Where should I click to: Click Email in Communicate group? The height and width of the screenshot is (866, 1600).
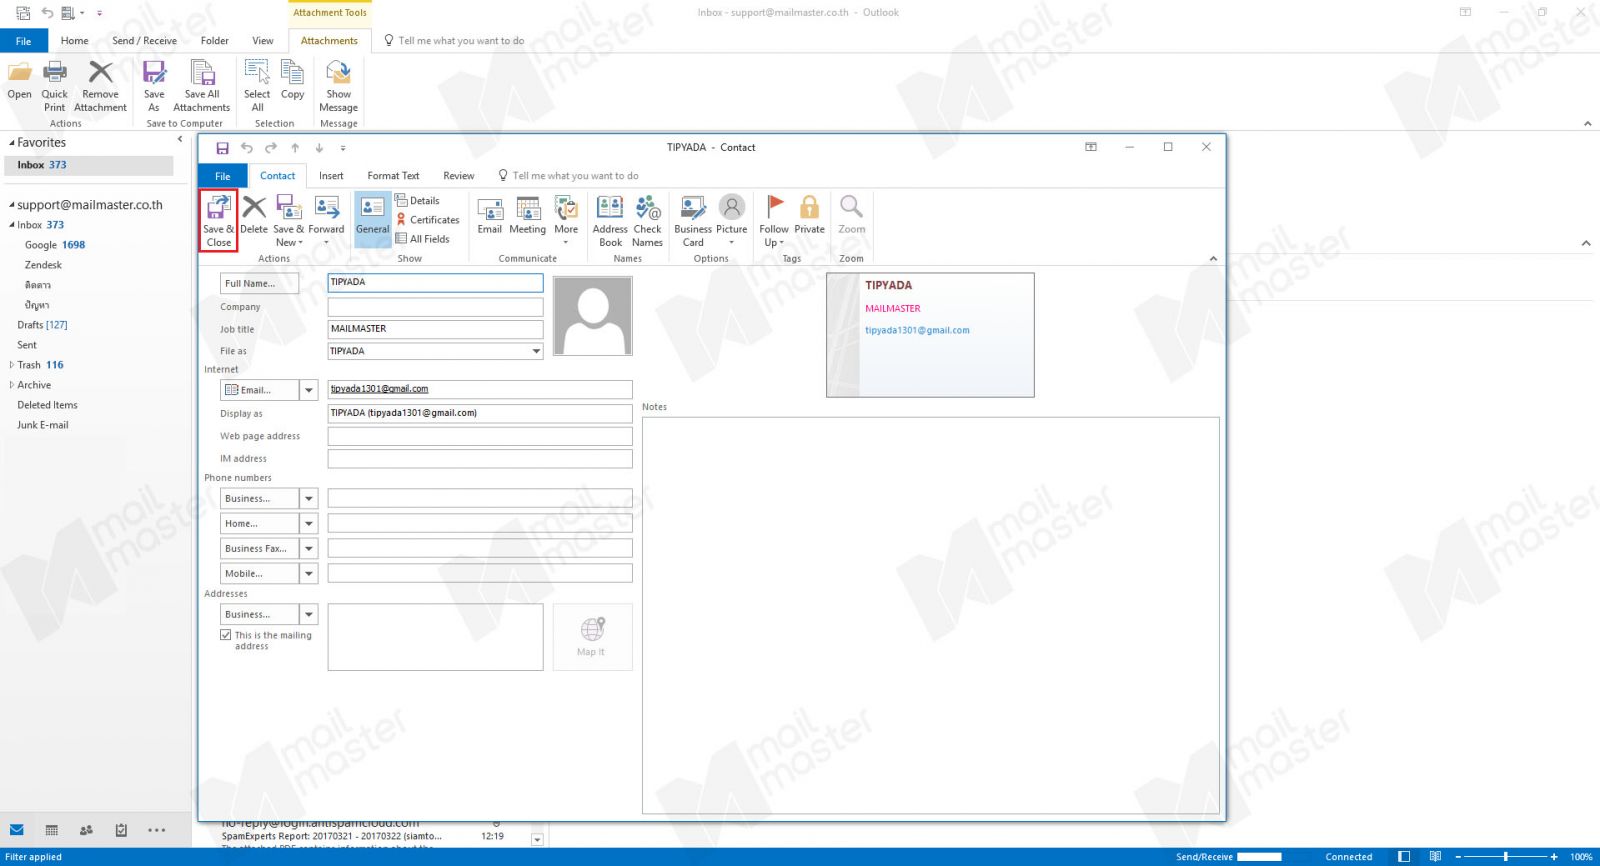[489, 216]
